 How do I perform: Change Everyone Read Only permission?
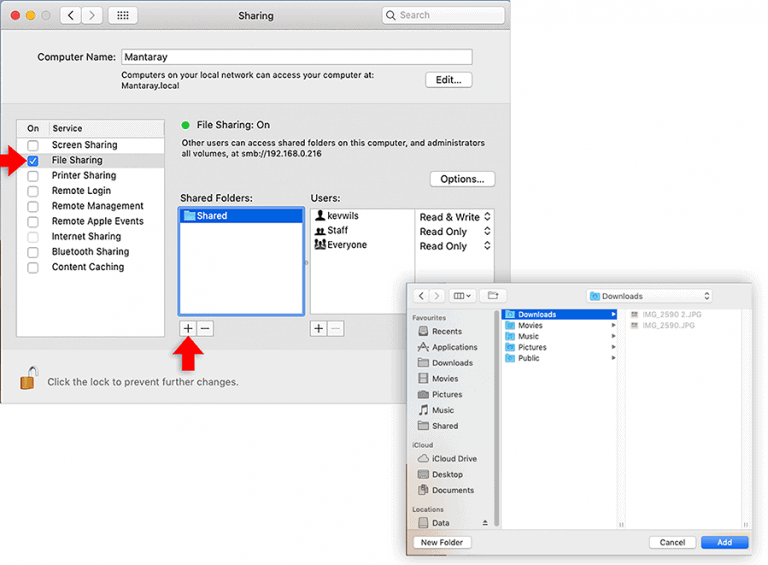click(455, 246)
